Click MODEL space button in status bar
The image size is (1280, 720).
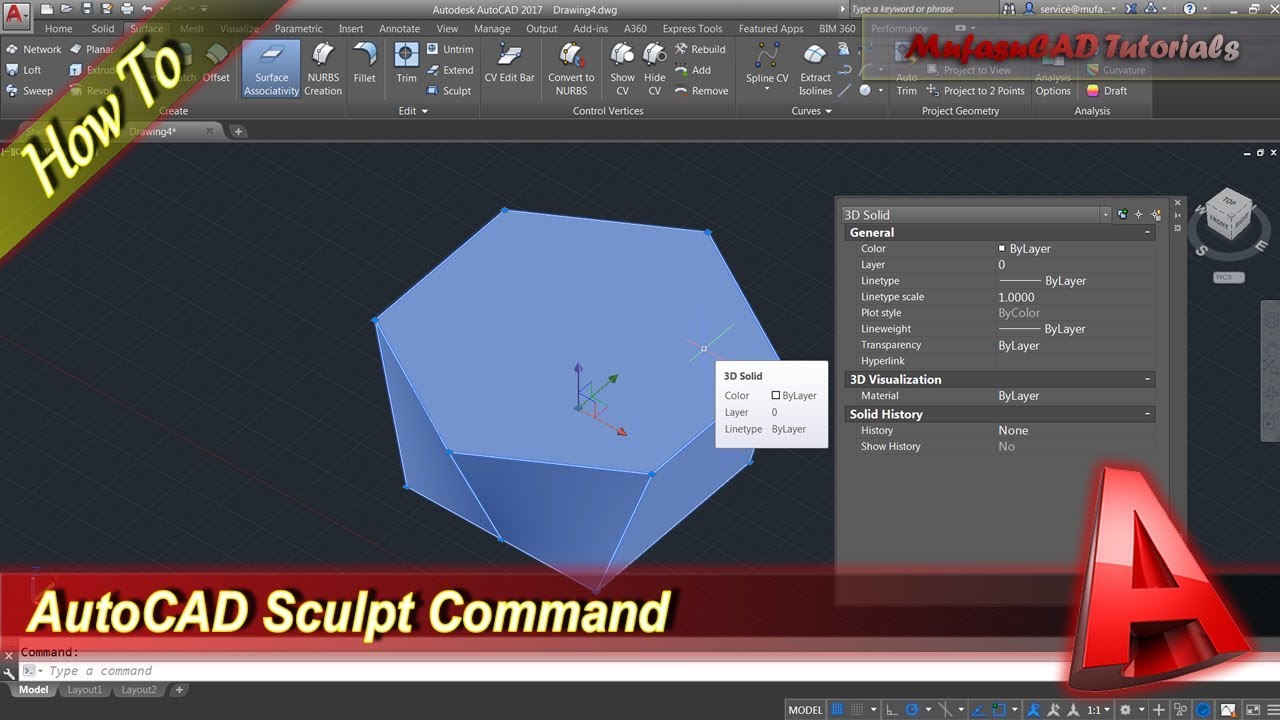(x=805, y=710)
